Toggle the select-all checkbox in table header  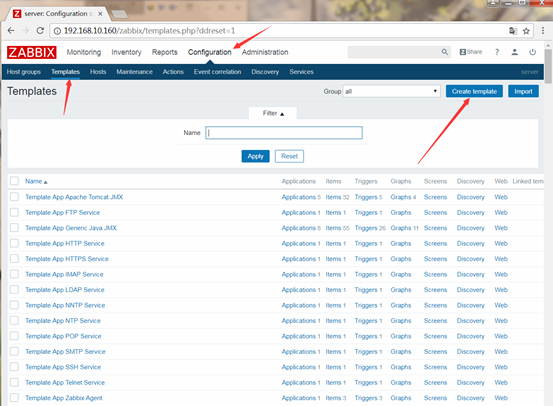[14, 181]
